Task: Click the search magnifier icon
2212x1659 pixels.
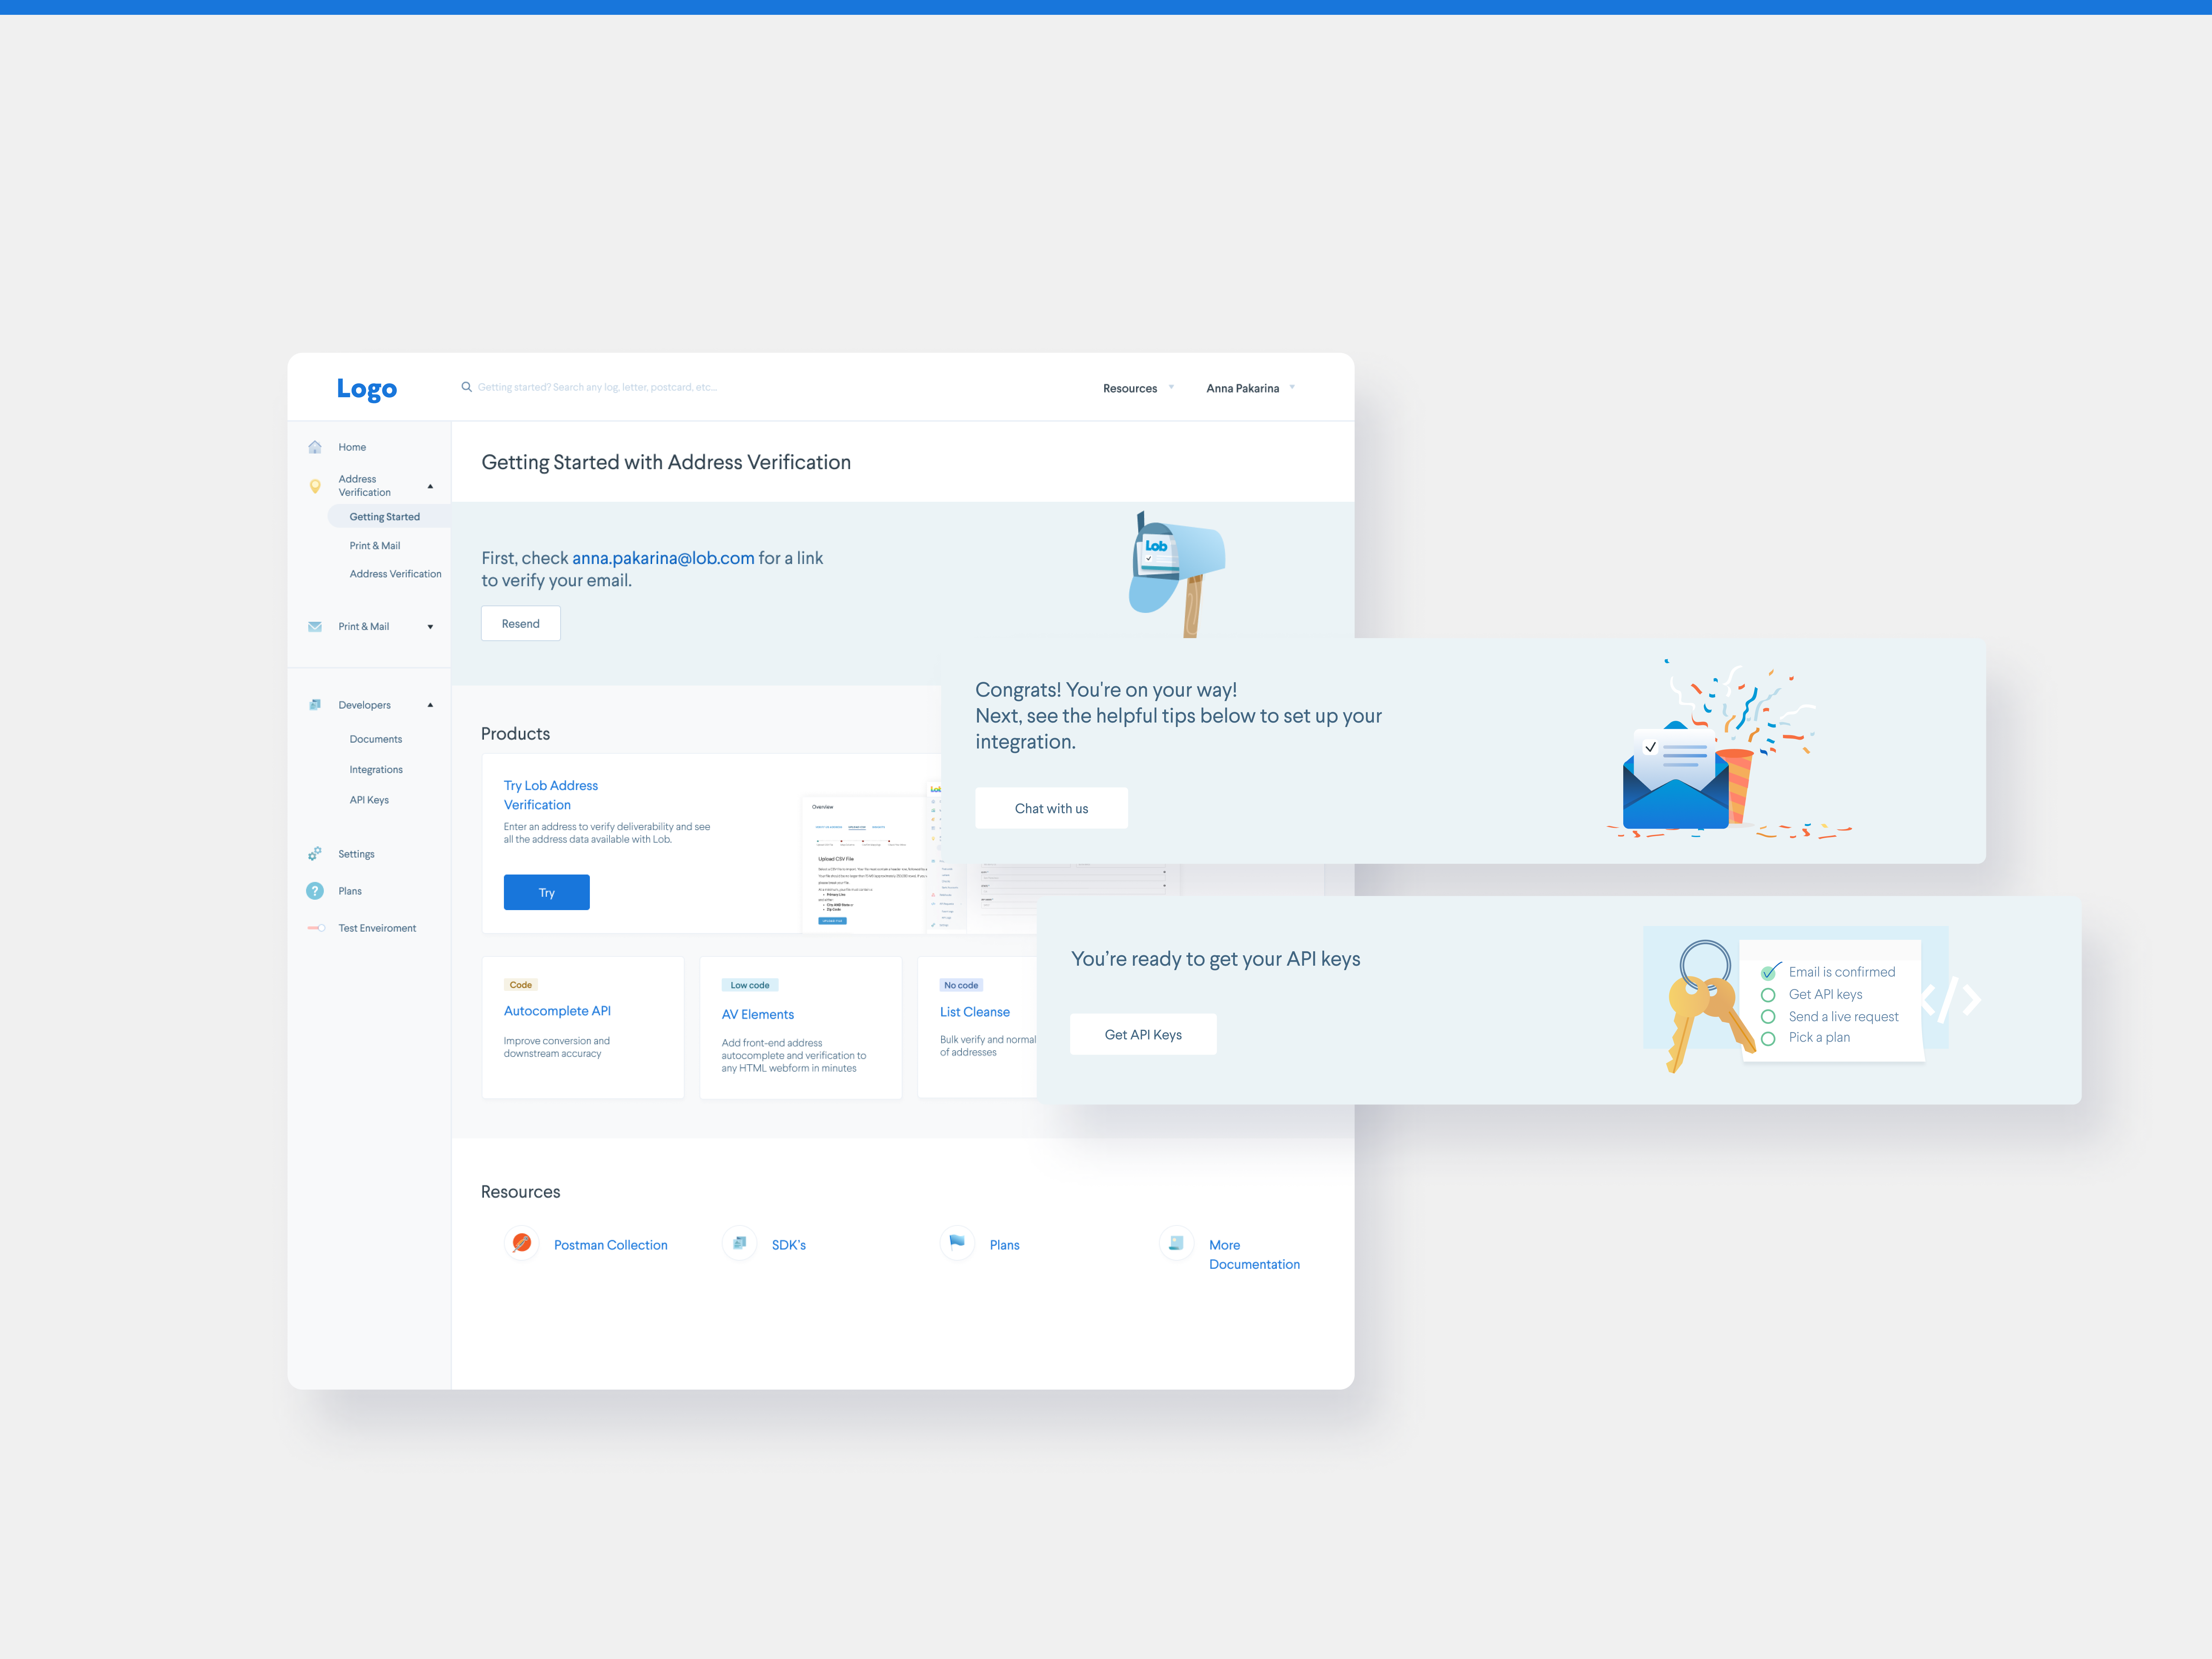Action: click(x=466, y=387)
